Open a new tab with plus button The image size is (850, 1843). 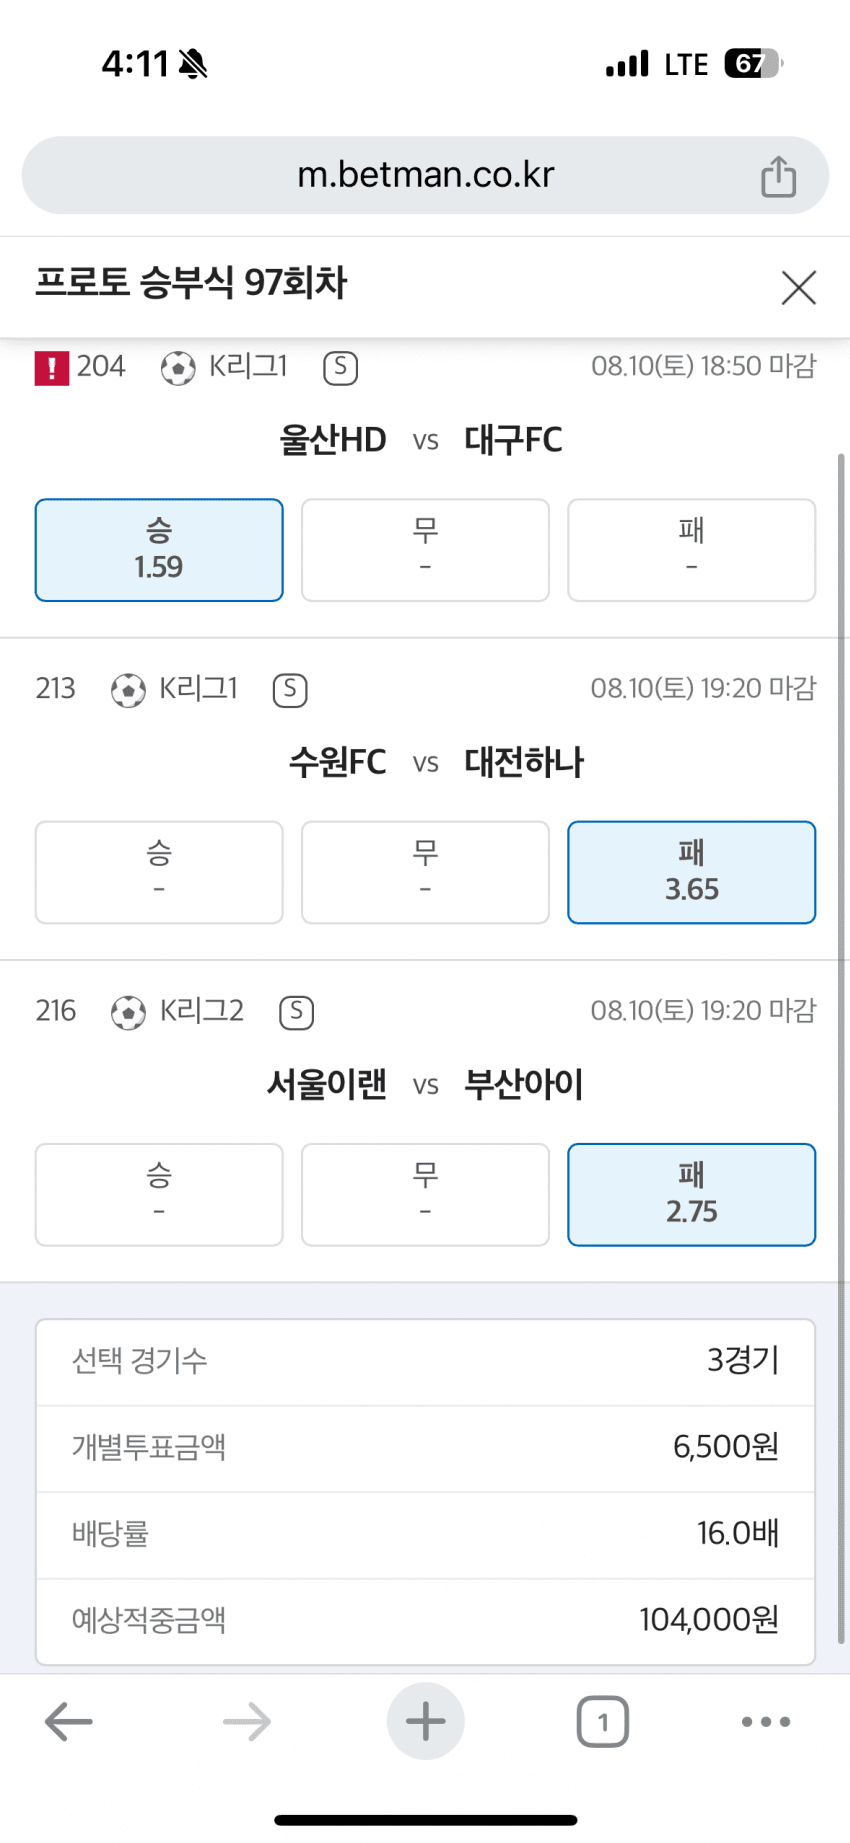[425, 1721]
